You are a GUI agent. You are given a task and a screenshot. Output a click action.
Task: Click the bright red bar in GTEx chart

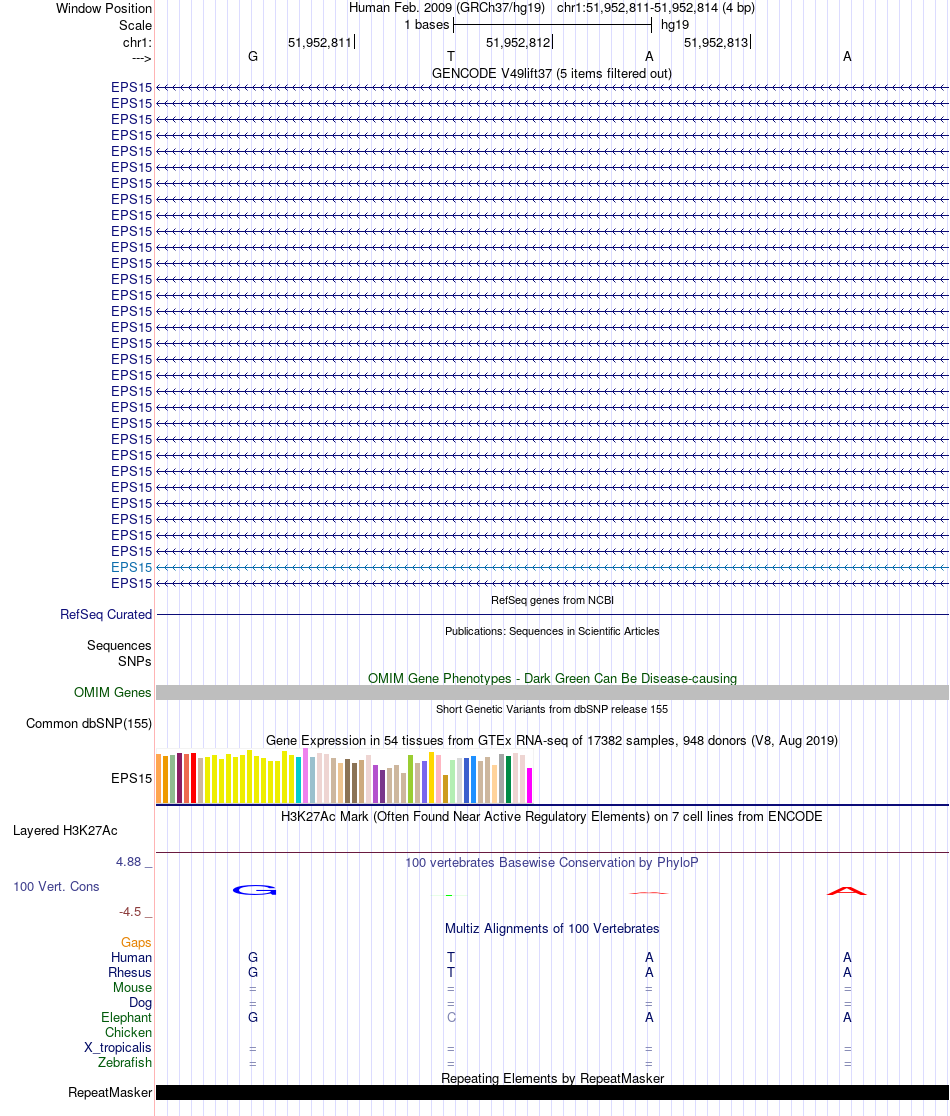(194, 778)
